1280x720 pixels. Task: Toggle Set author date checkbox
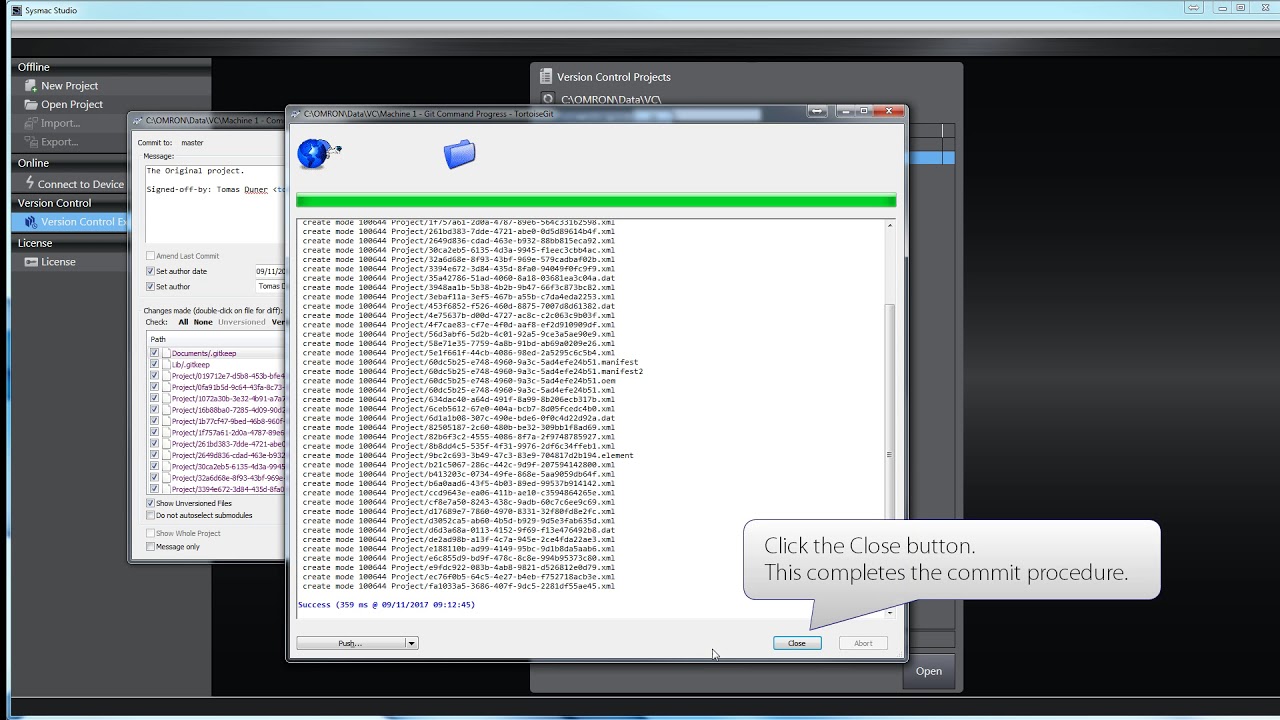pos(151,271)
